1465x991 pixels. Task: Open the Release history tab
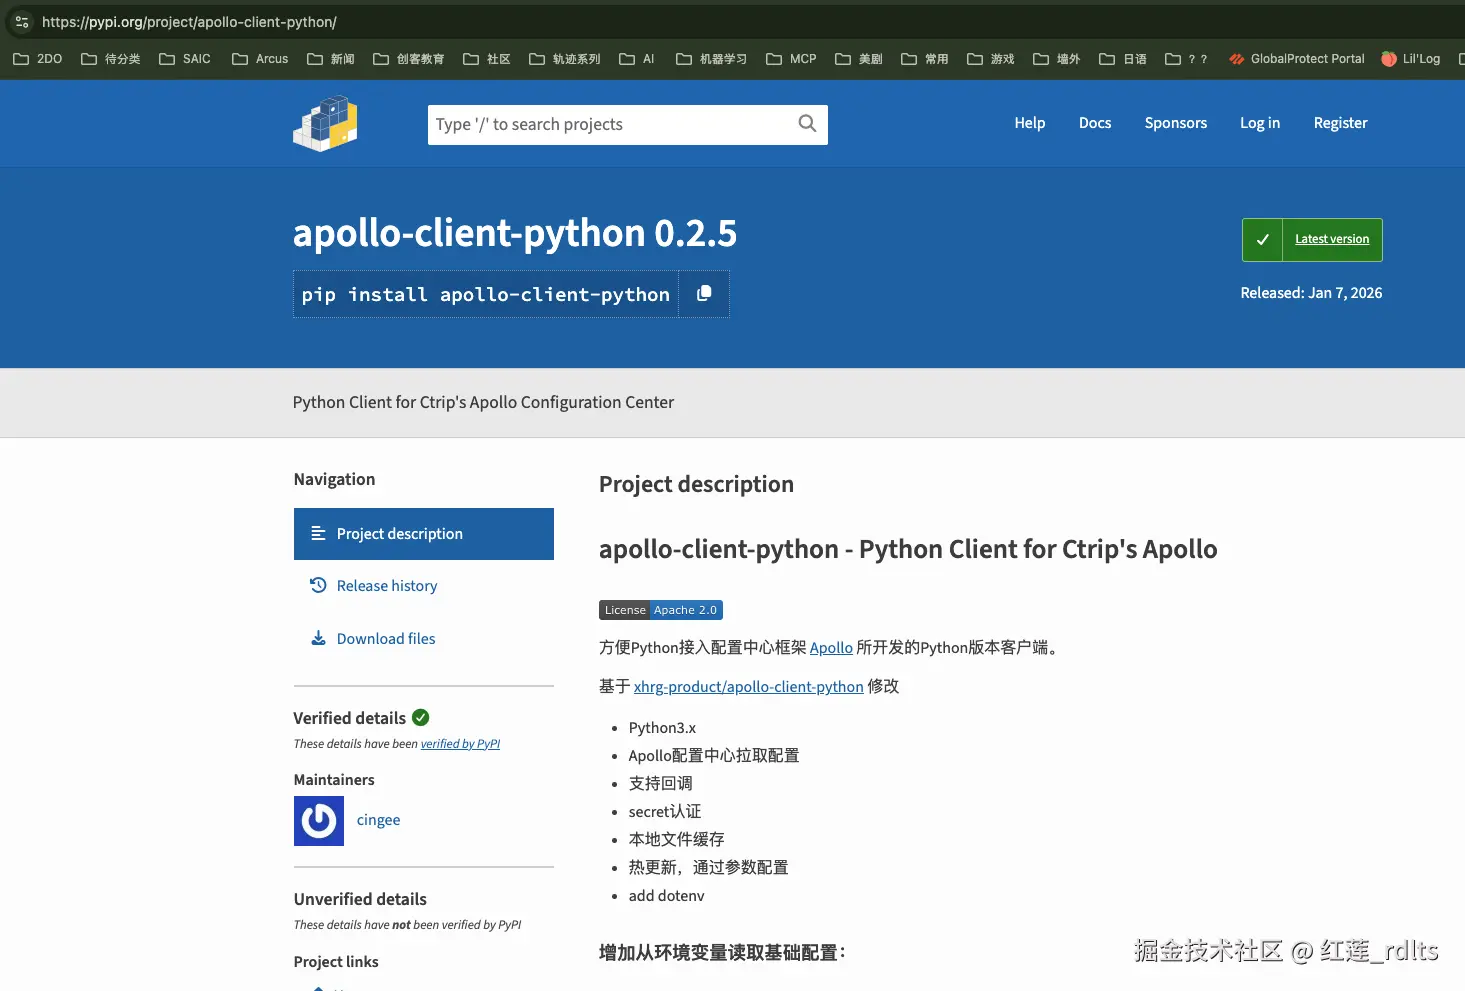pyautogui.click(x=374, y=586)
